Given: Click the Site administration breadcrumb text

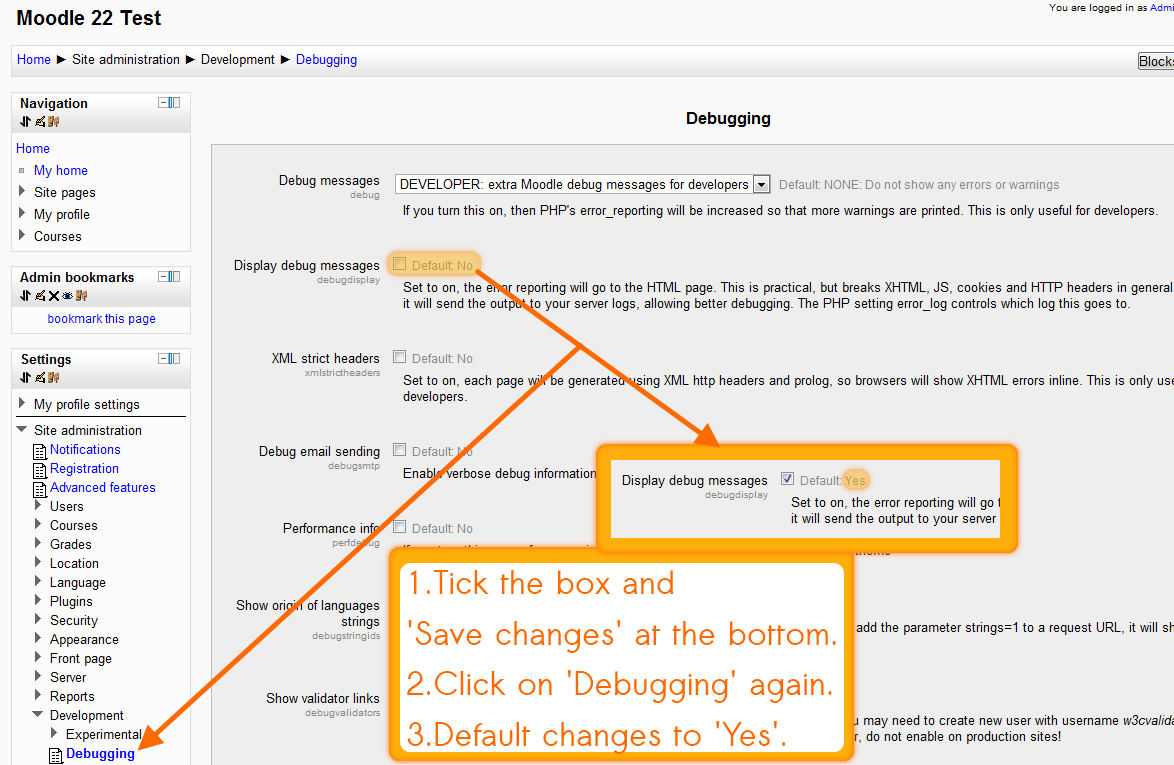Looking at the screenshot, I should coord(126,59).
